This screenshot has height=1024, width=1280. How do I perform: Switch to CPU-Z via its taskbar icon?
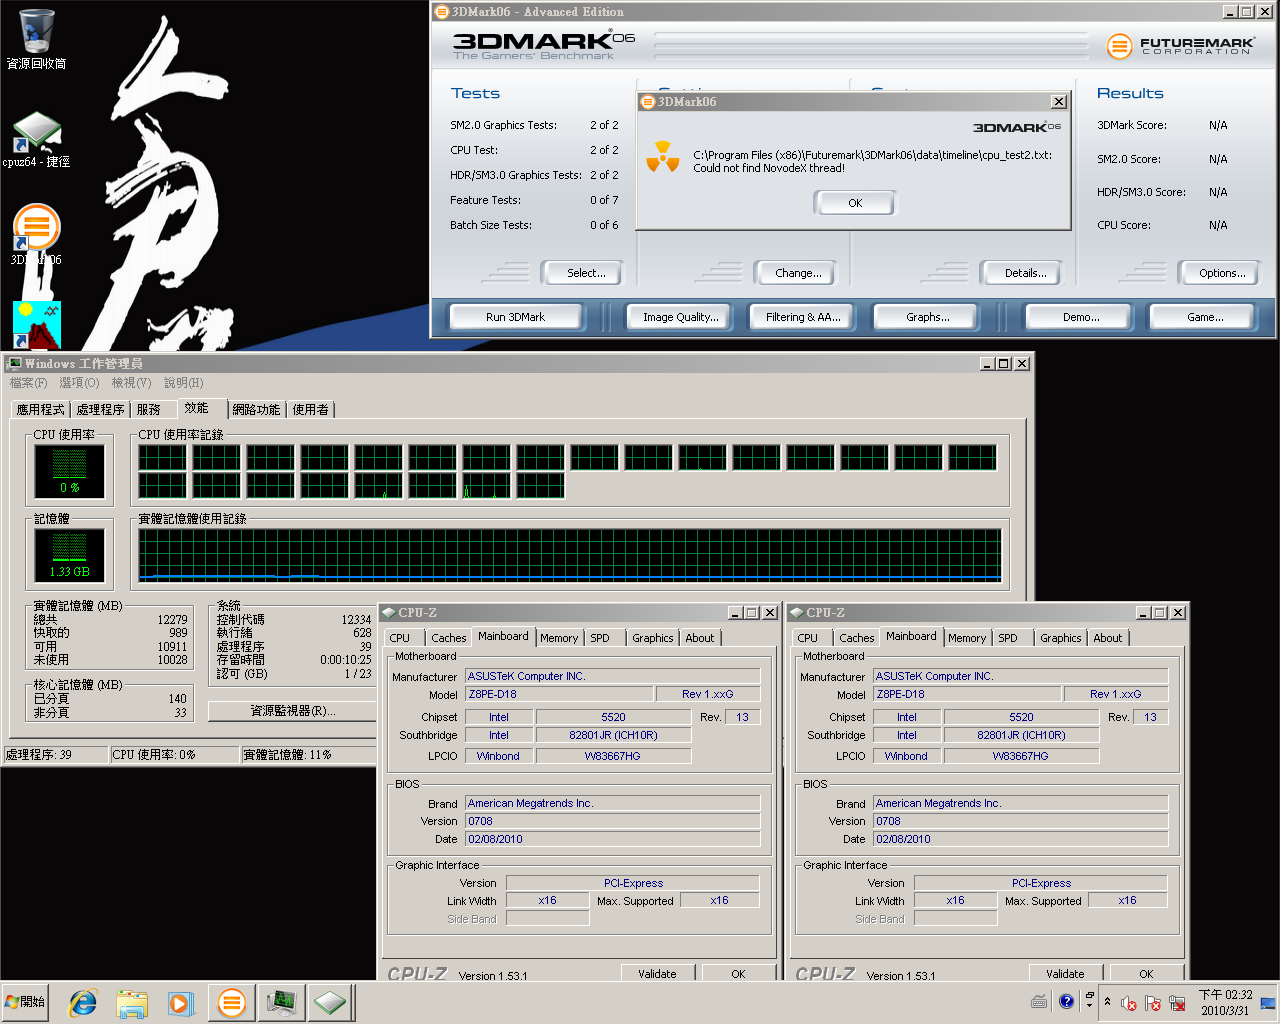[x=330, y=1002]
